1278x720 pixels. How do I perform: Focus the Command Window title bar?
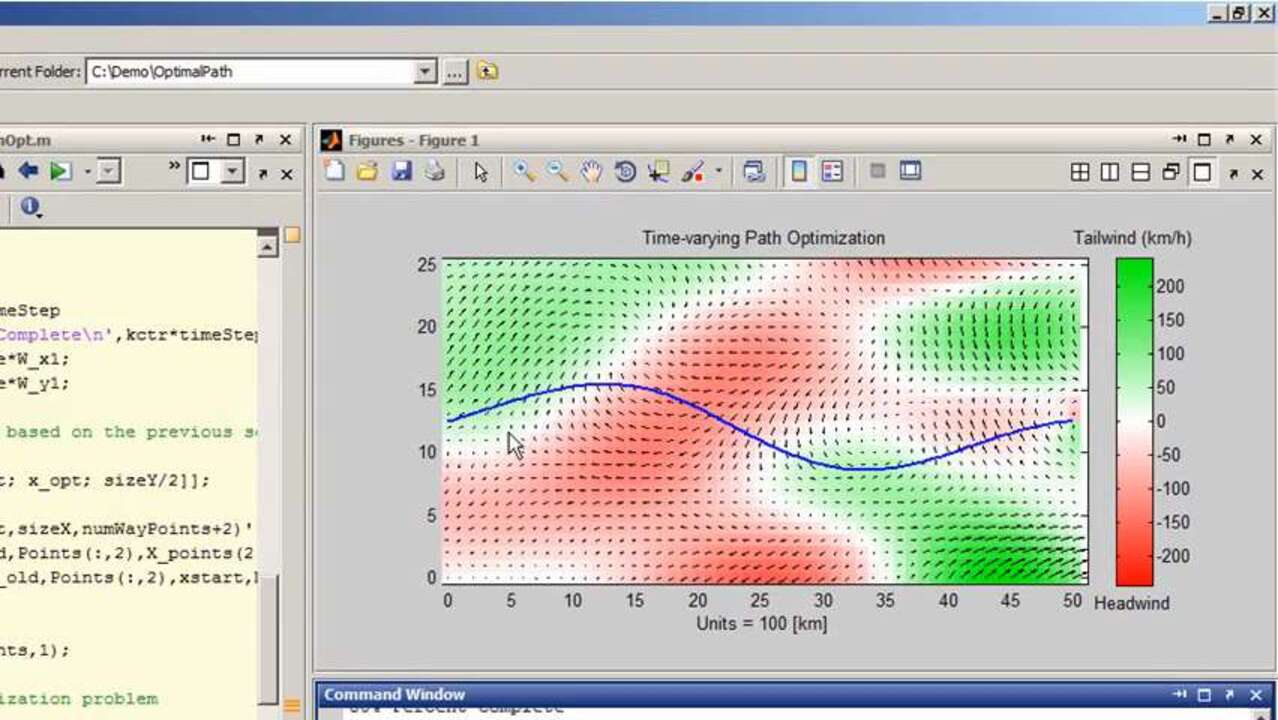395,694
